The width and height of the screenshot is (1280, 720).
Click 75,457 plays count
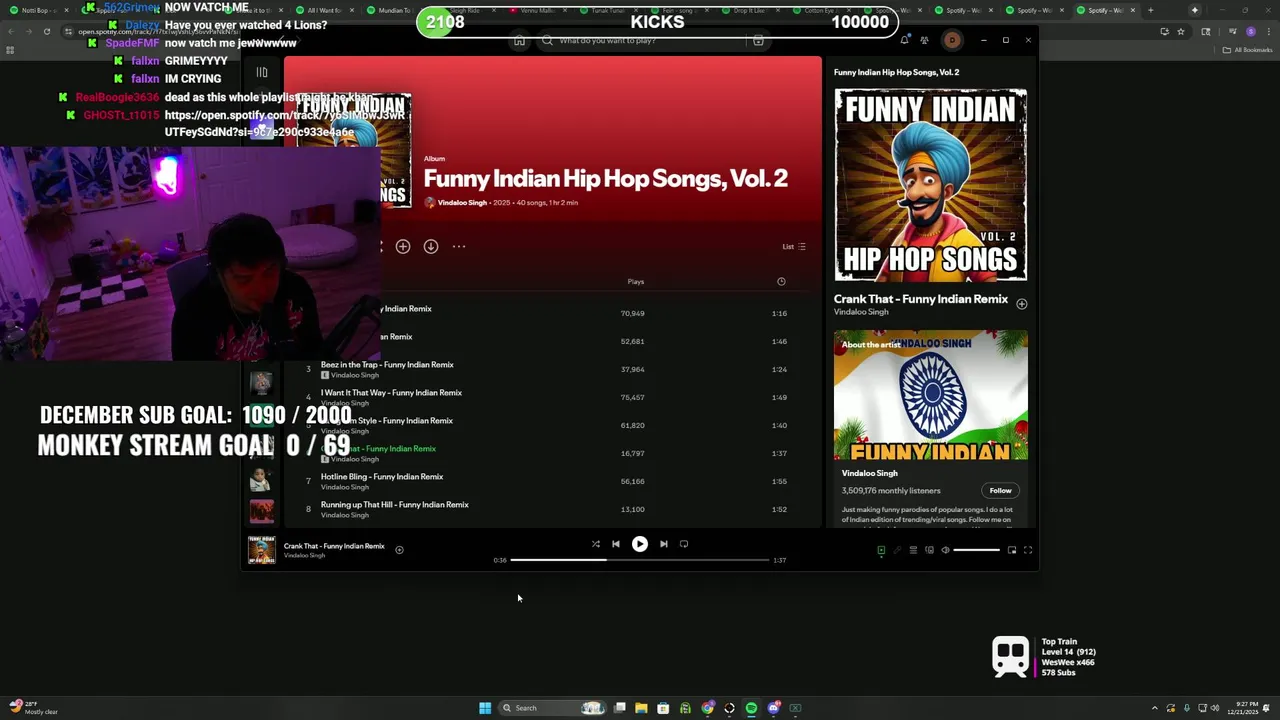tap(632, 397)
